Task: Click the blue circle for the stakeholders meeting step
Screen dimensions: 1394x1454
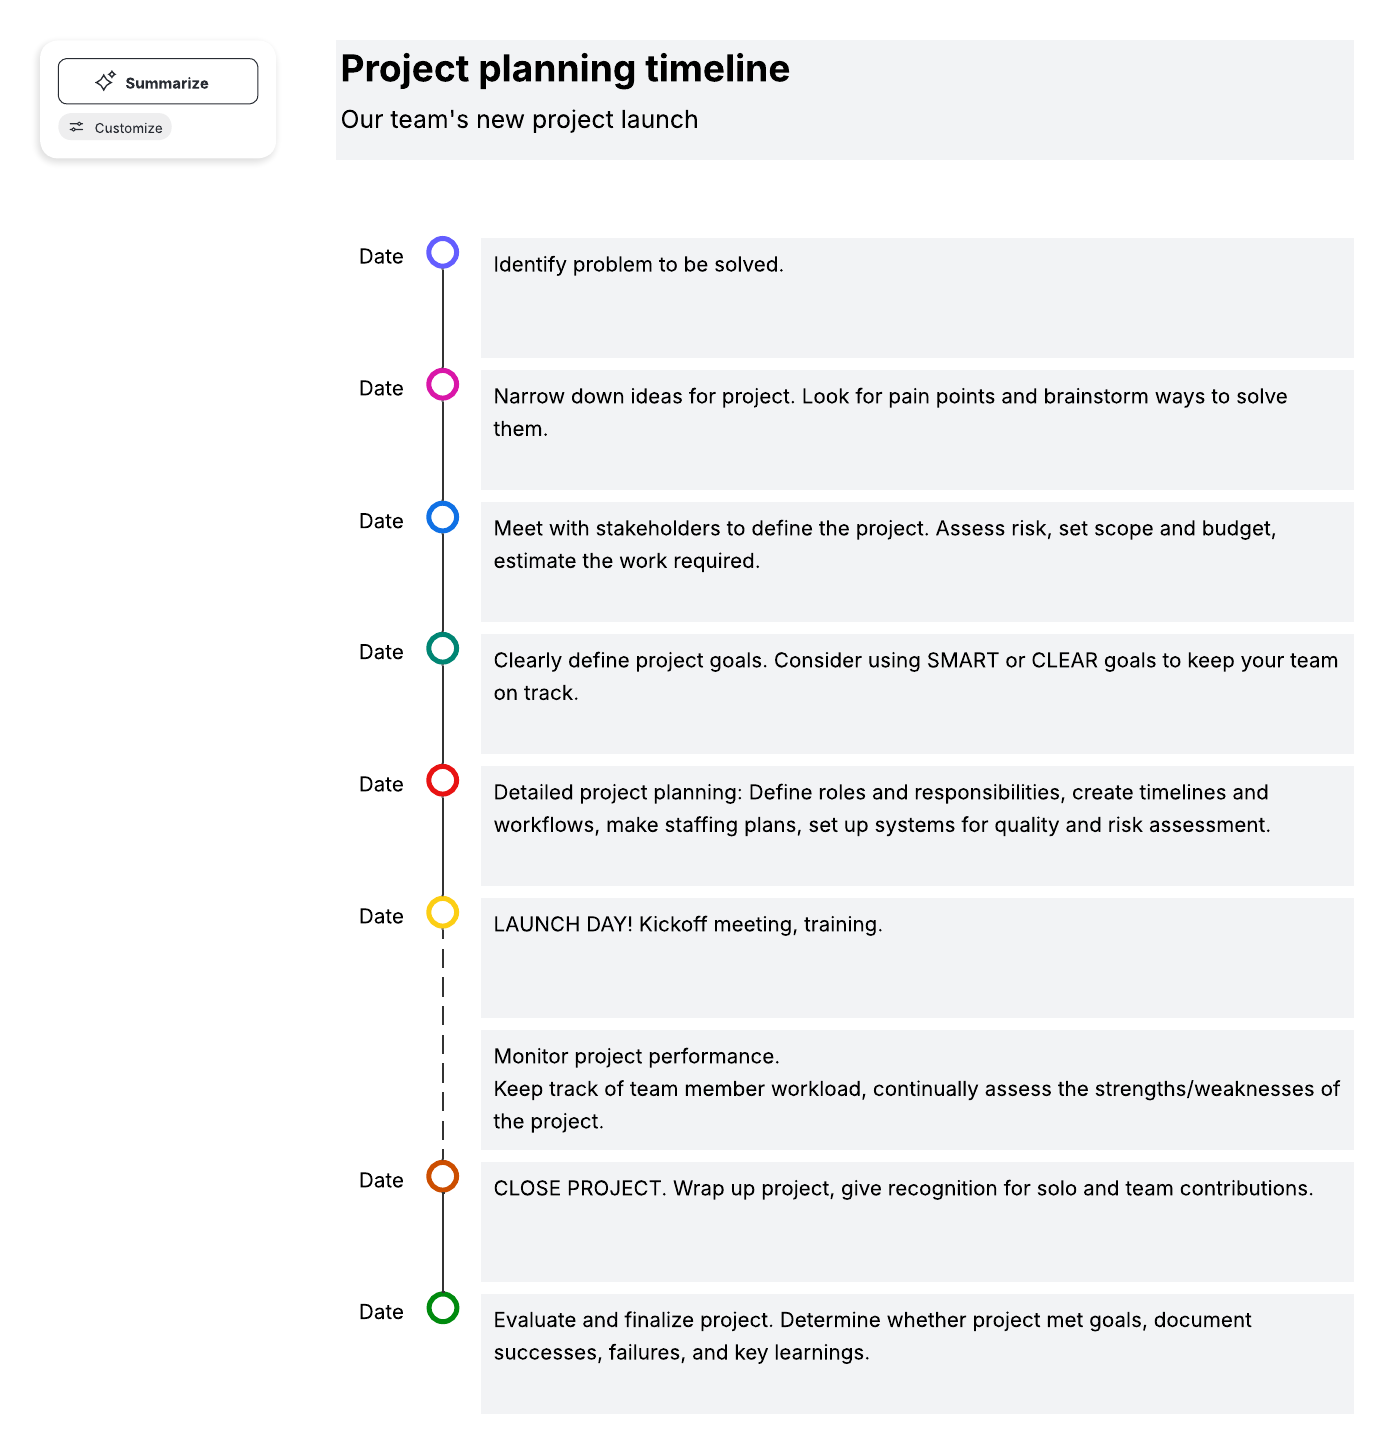Action: point(442,517)
